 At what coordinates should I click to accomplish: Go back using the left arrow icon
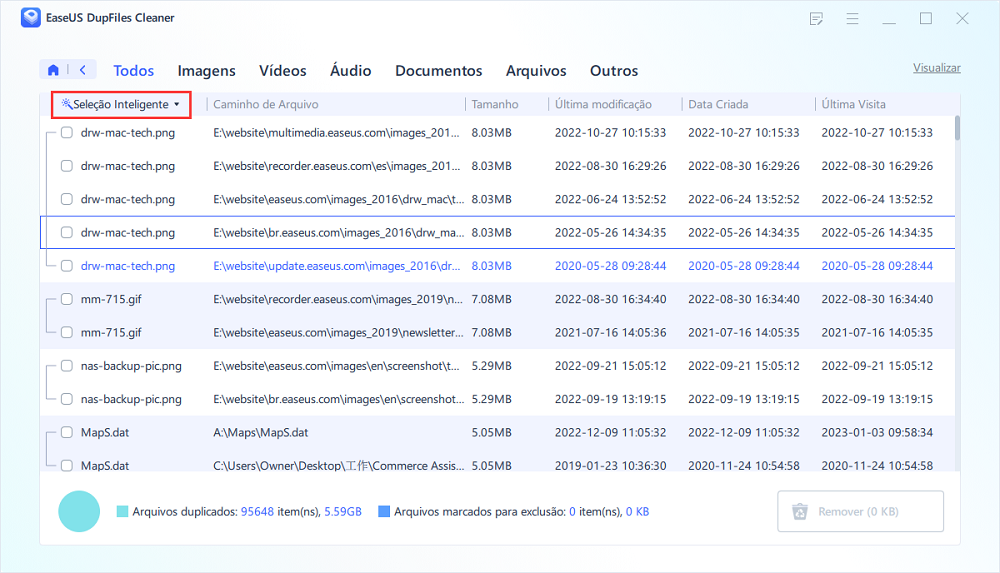(81, 70)
